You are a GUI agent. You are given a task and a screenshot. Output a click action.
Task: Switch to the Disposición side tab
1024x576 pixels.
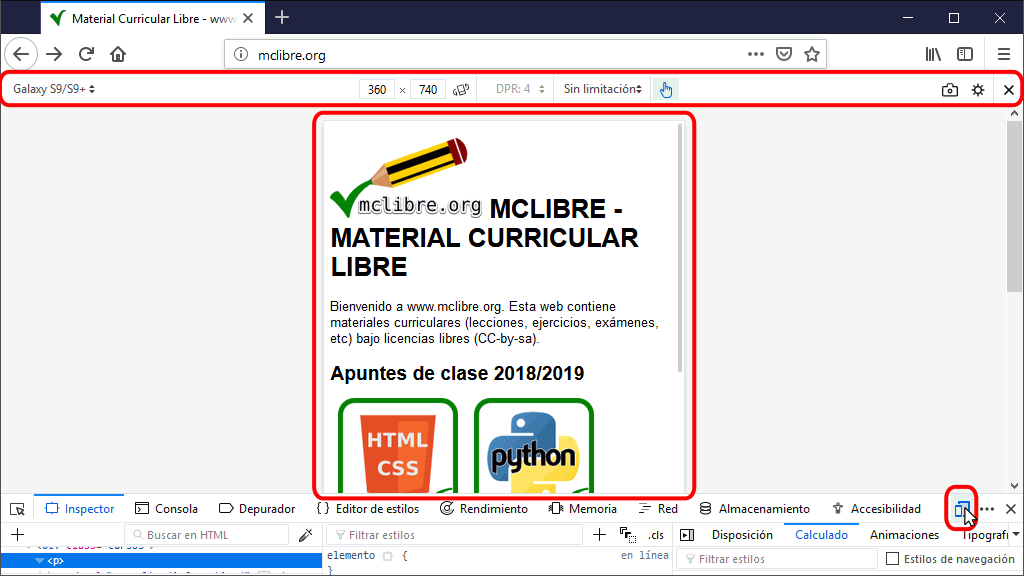pyautogui.click(x=742, y=535)
